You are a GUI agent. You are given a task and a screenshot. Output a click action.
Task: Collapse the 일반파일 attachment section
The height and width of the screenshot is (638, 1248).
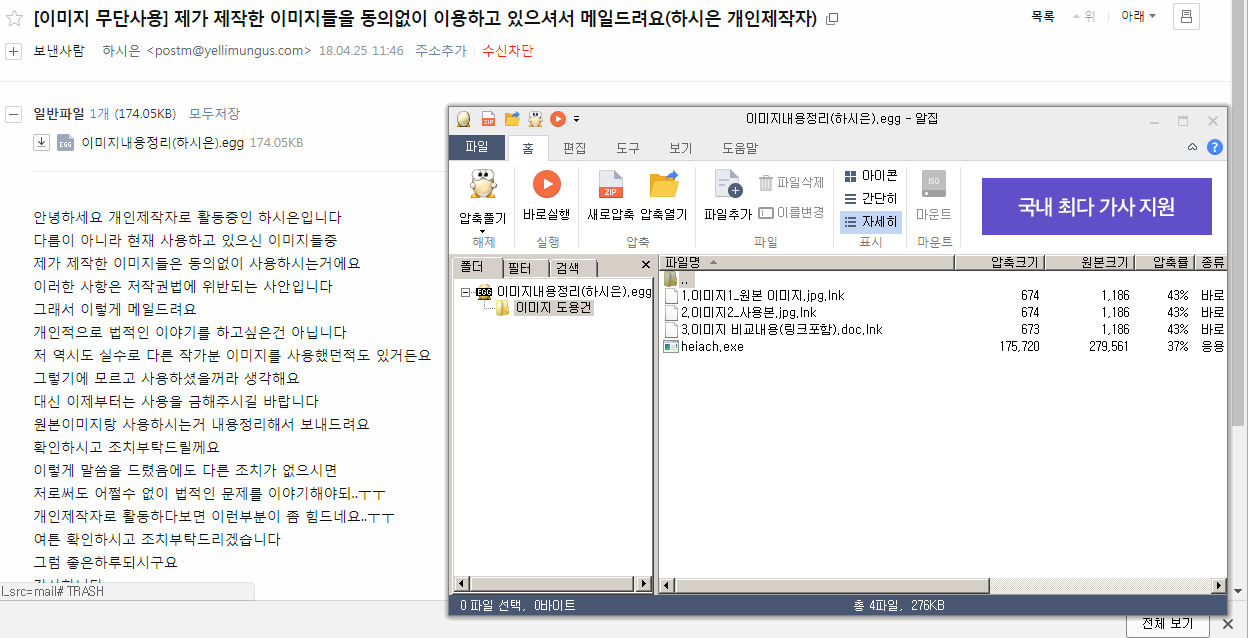(14, 114)
